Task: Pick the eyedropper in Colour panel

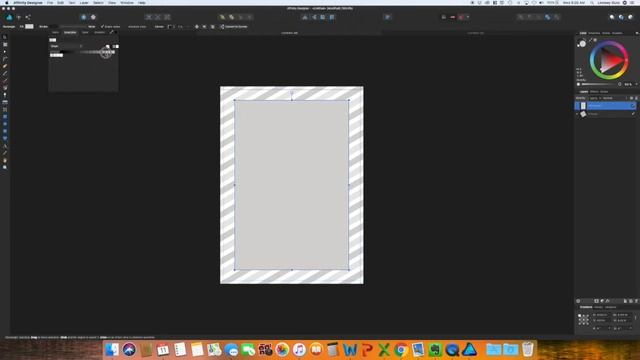Action: [x=591, y=40]
